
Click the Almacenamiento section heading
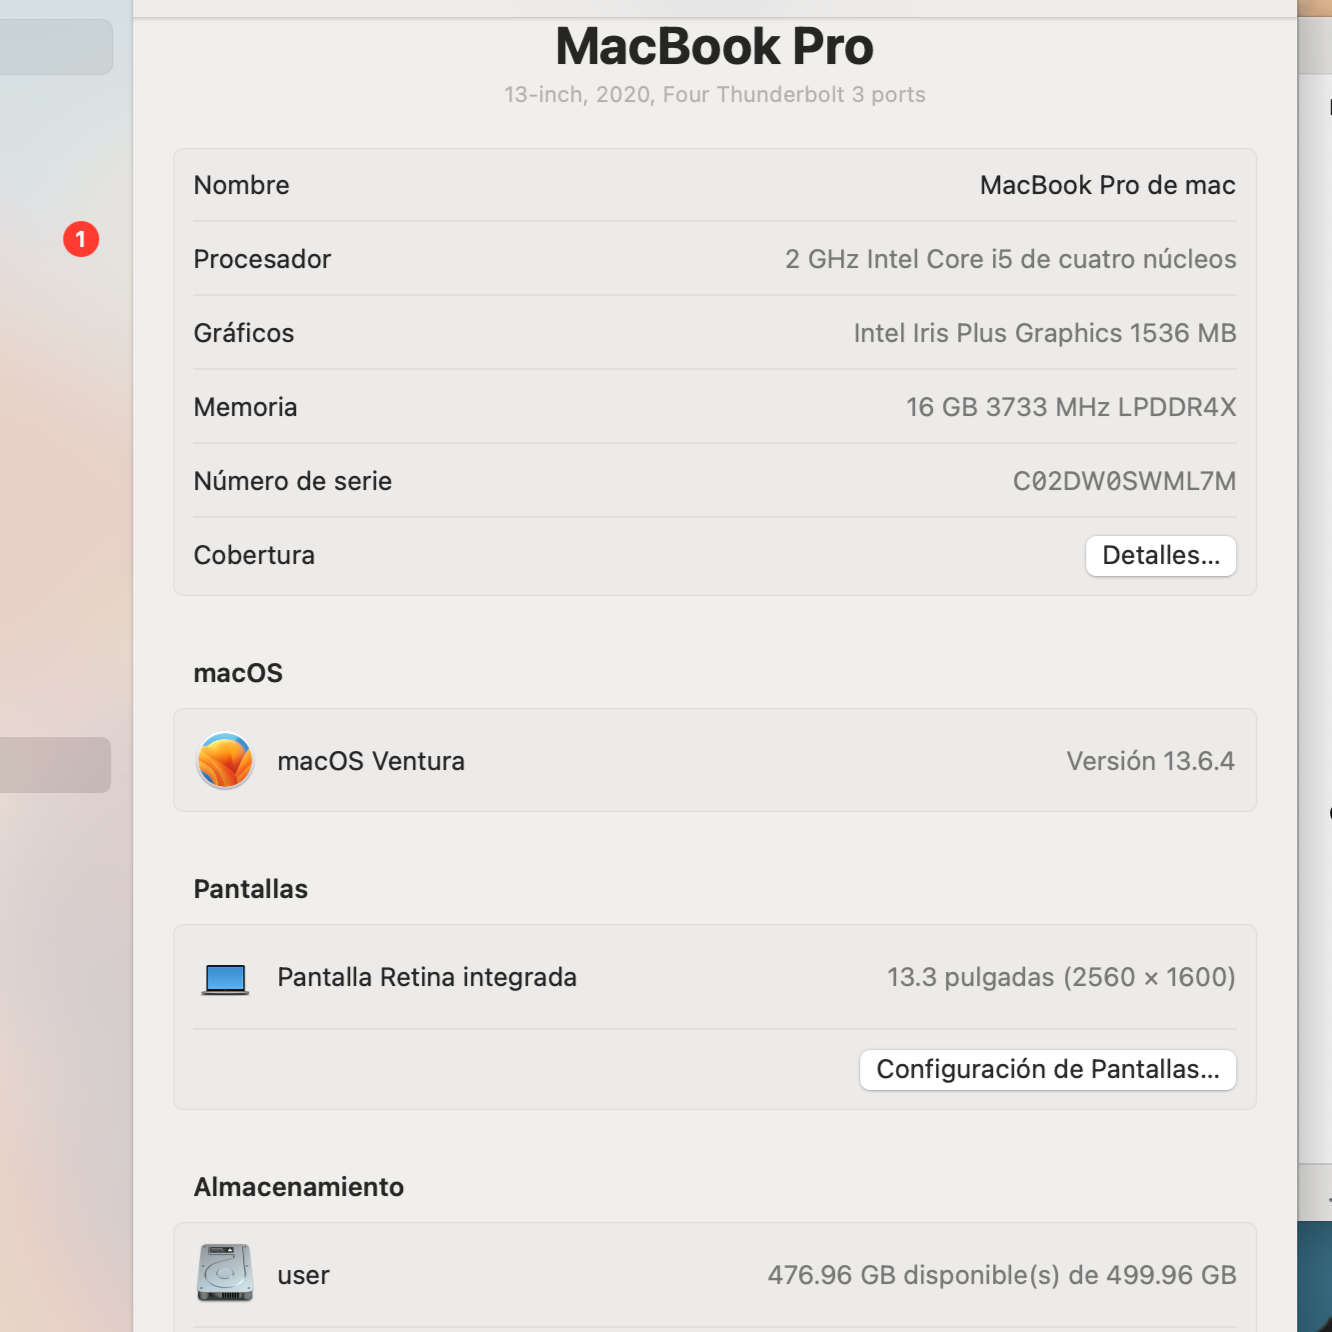pyautogui.click(x=299, y=1188)
